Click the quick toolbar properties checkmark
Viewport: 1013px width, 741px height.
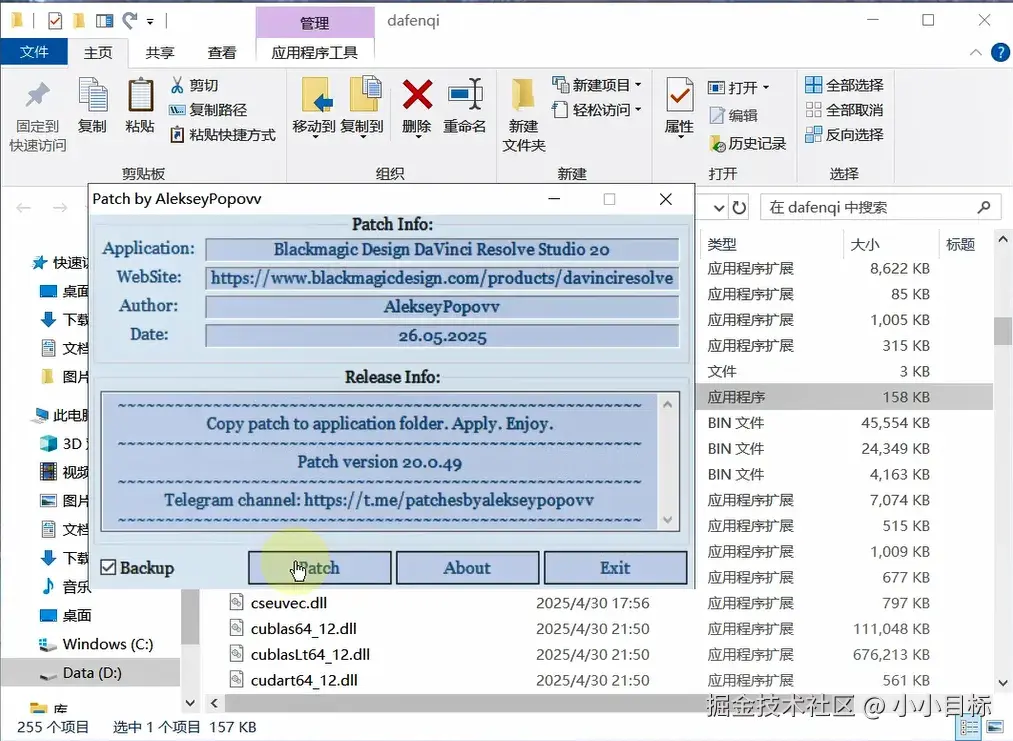(x=55, y=21)
